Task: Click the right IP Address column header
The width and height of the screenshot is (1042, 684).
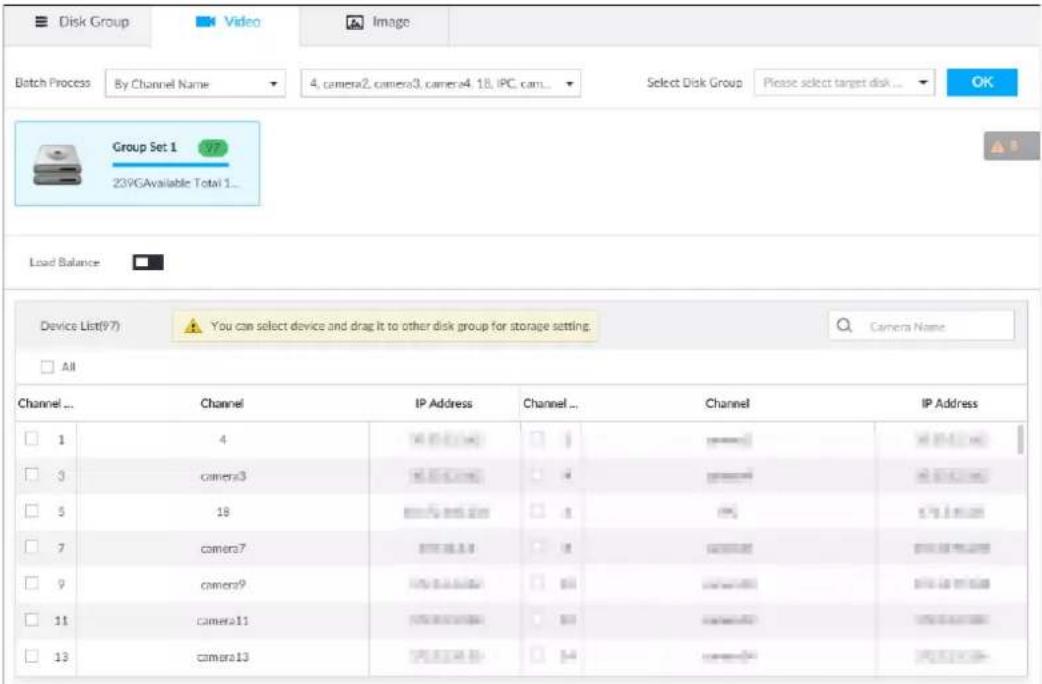Action: 949,403
